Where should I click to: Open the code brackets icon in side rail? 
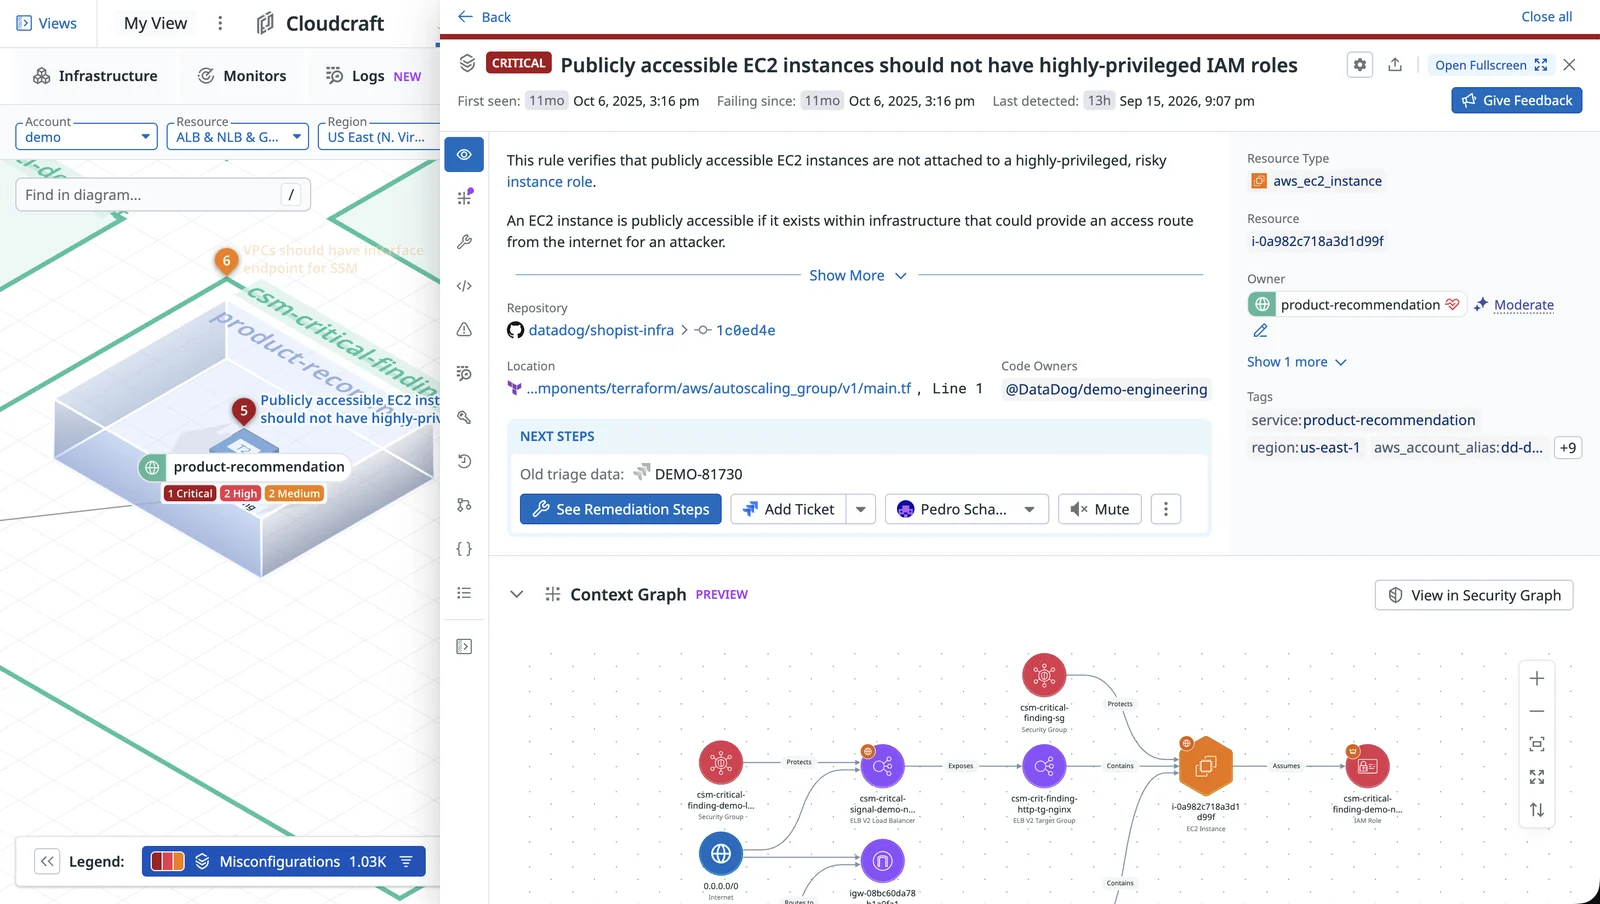click(x=464, y=286)
